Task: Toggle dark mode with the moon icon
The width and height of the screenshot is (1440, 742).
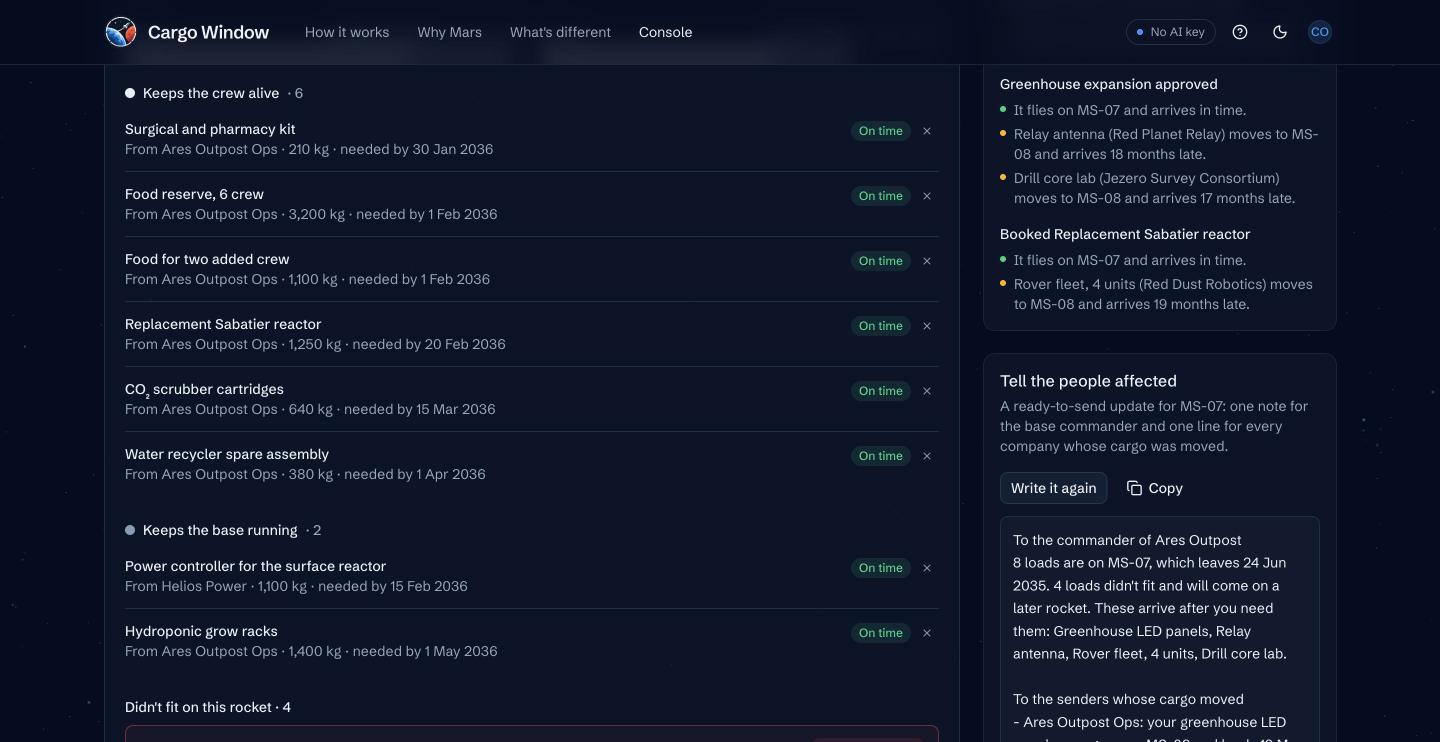Action: pos(1280,32)
